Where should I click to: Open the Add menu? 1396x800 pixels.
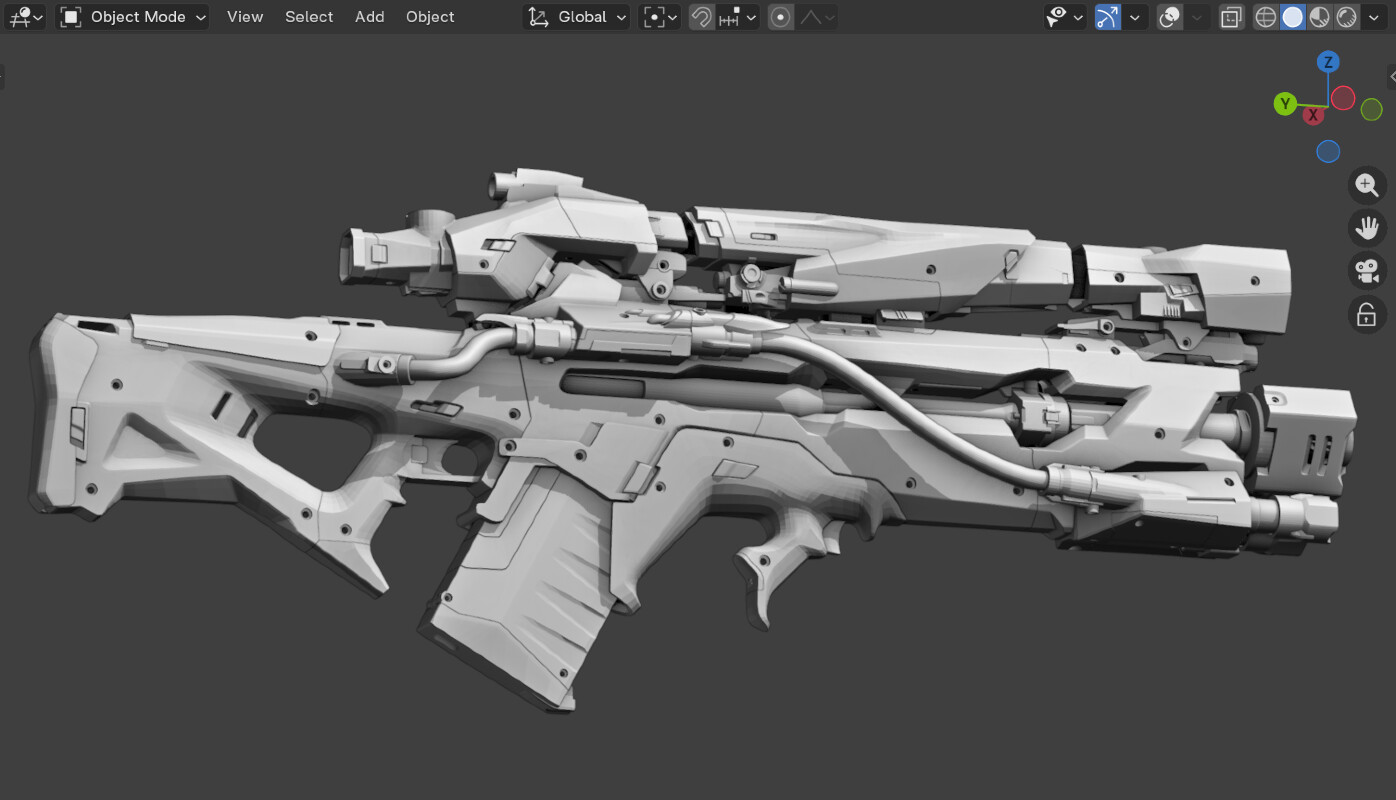click(x=369, y=17)
